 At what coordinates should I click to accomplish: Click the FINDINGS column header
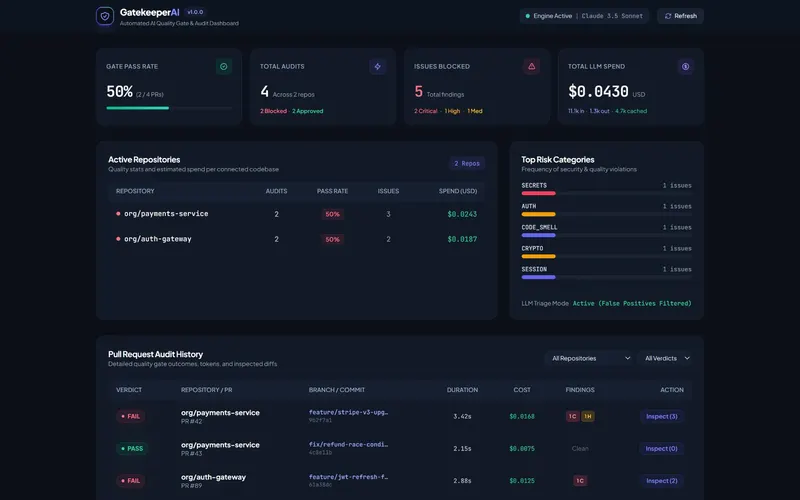coord(580,390)
